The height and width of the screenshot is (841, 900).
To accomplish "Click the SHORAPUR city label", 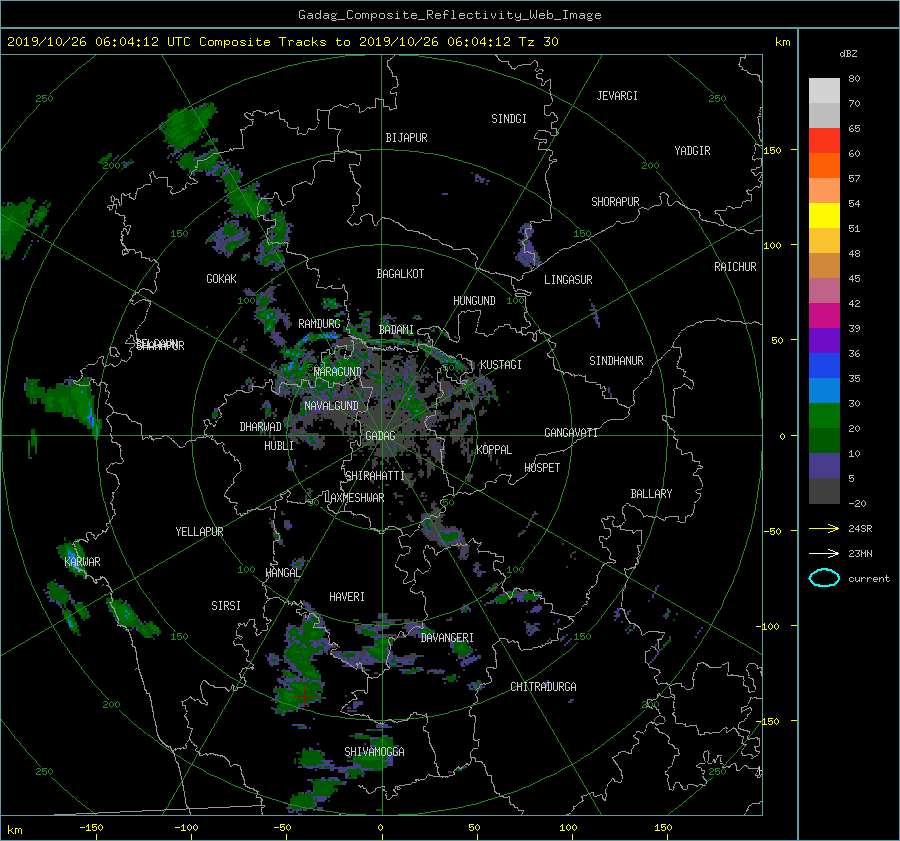I will pyautogui.click(x=615, y=202).
